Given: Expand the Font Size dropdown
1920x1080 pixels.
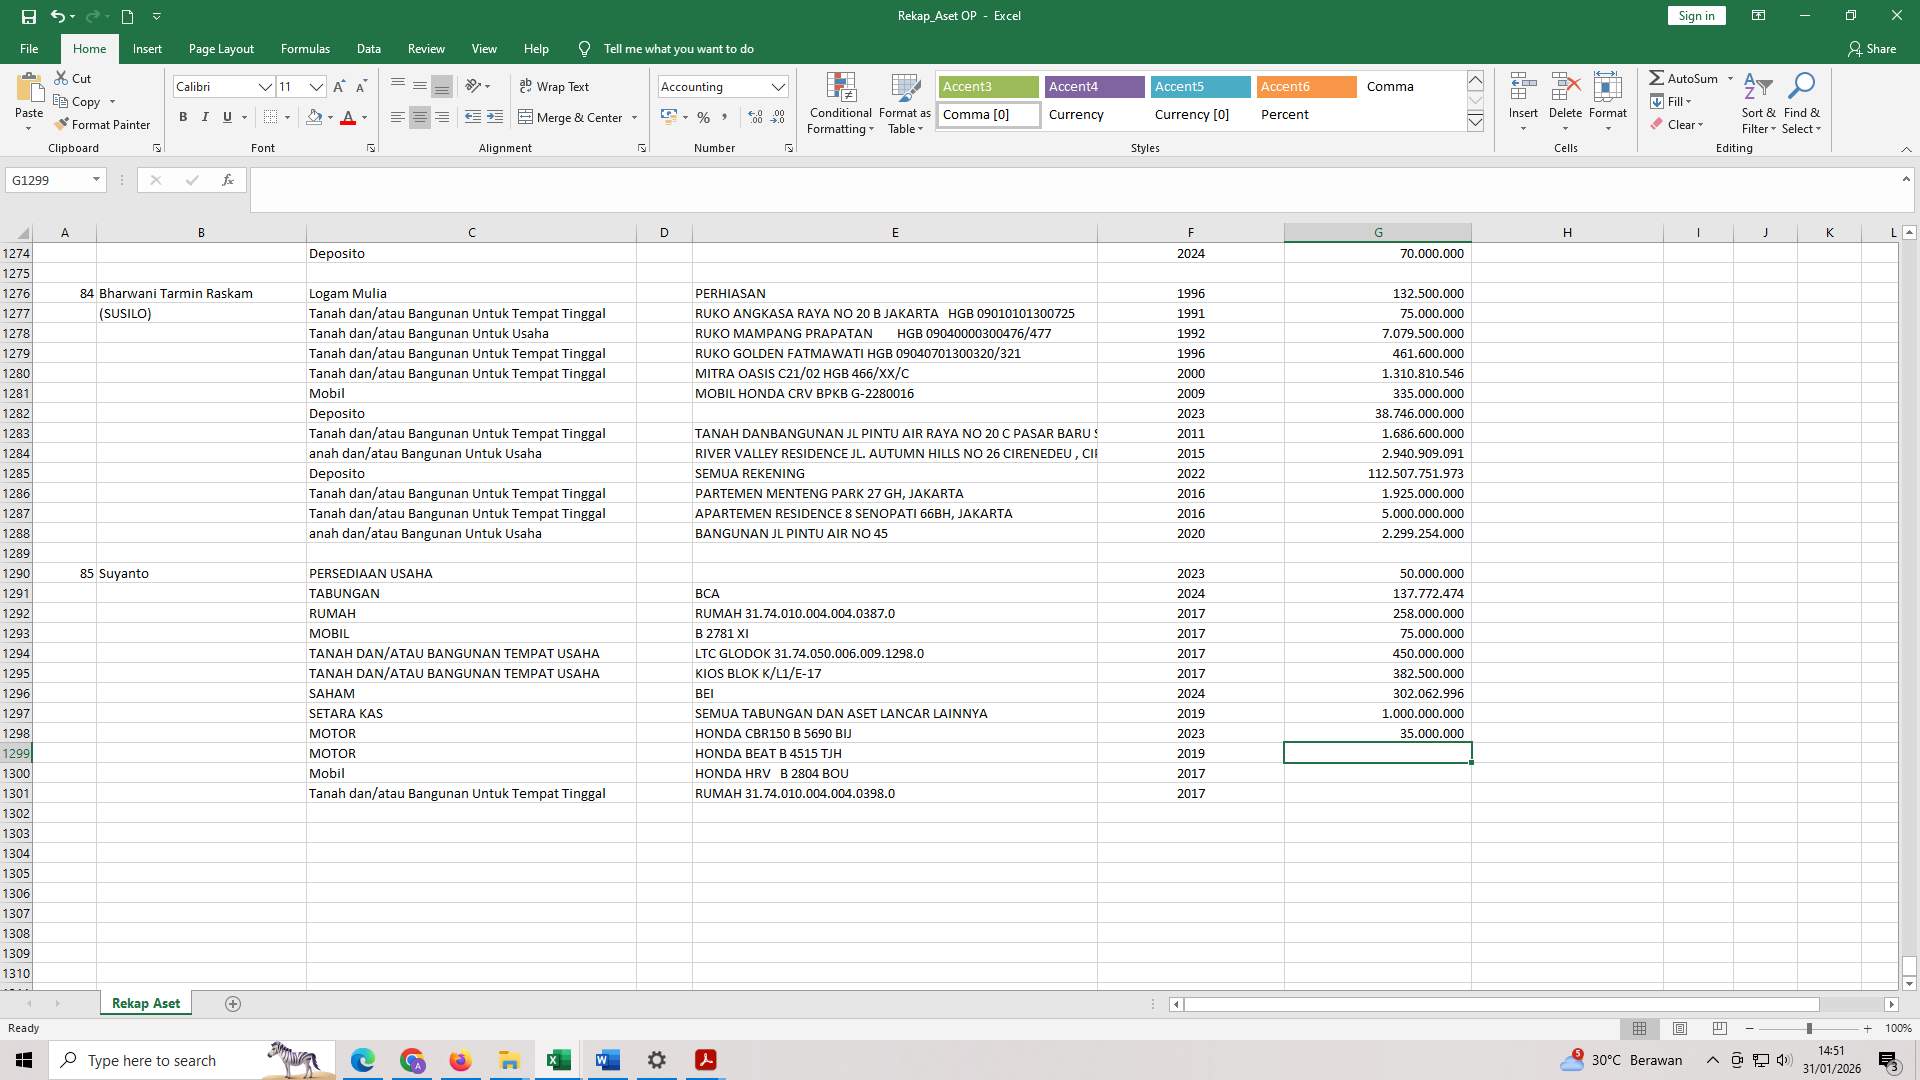Looking at the screenshot, I should [x=316, y=87].
